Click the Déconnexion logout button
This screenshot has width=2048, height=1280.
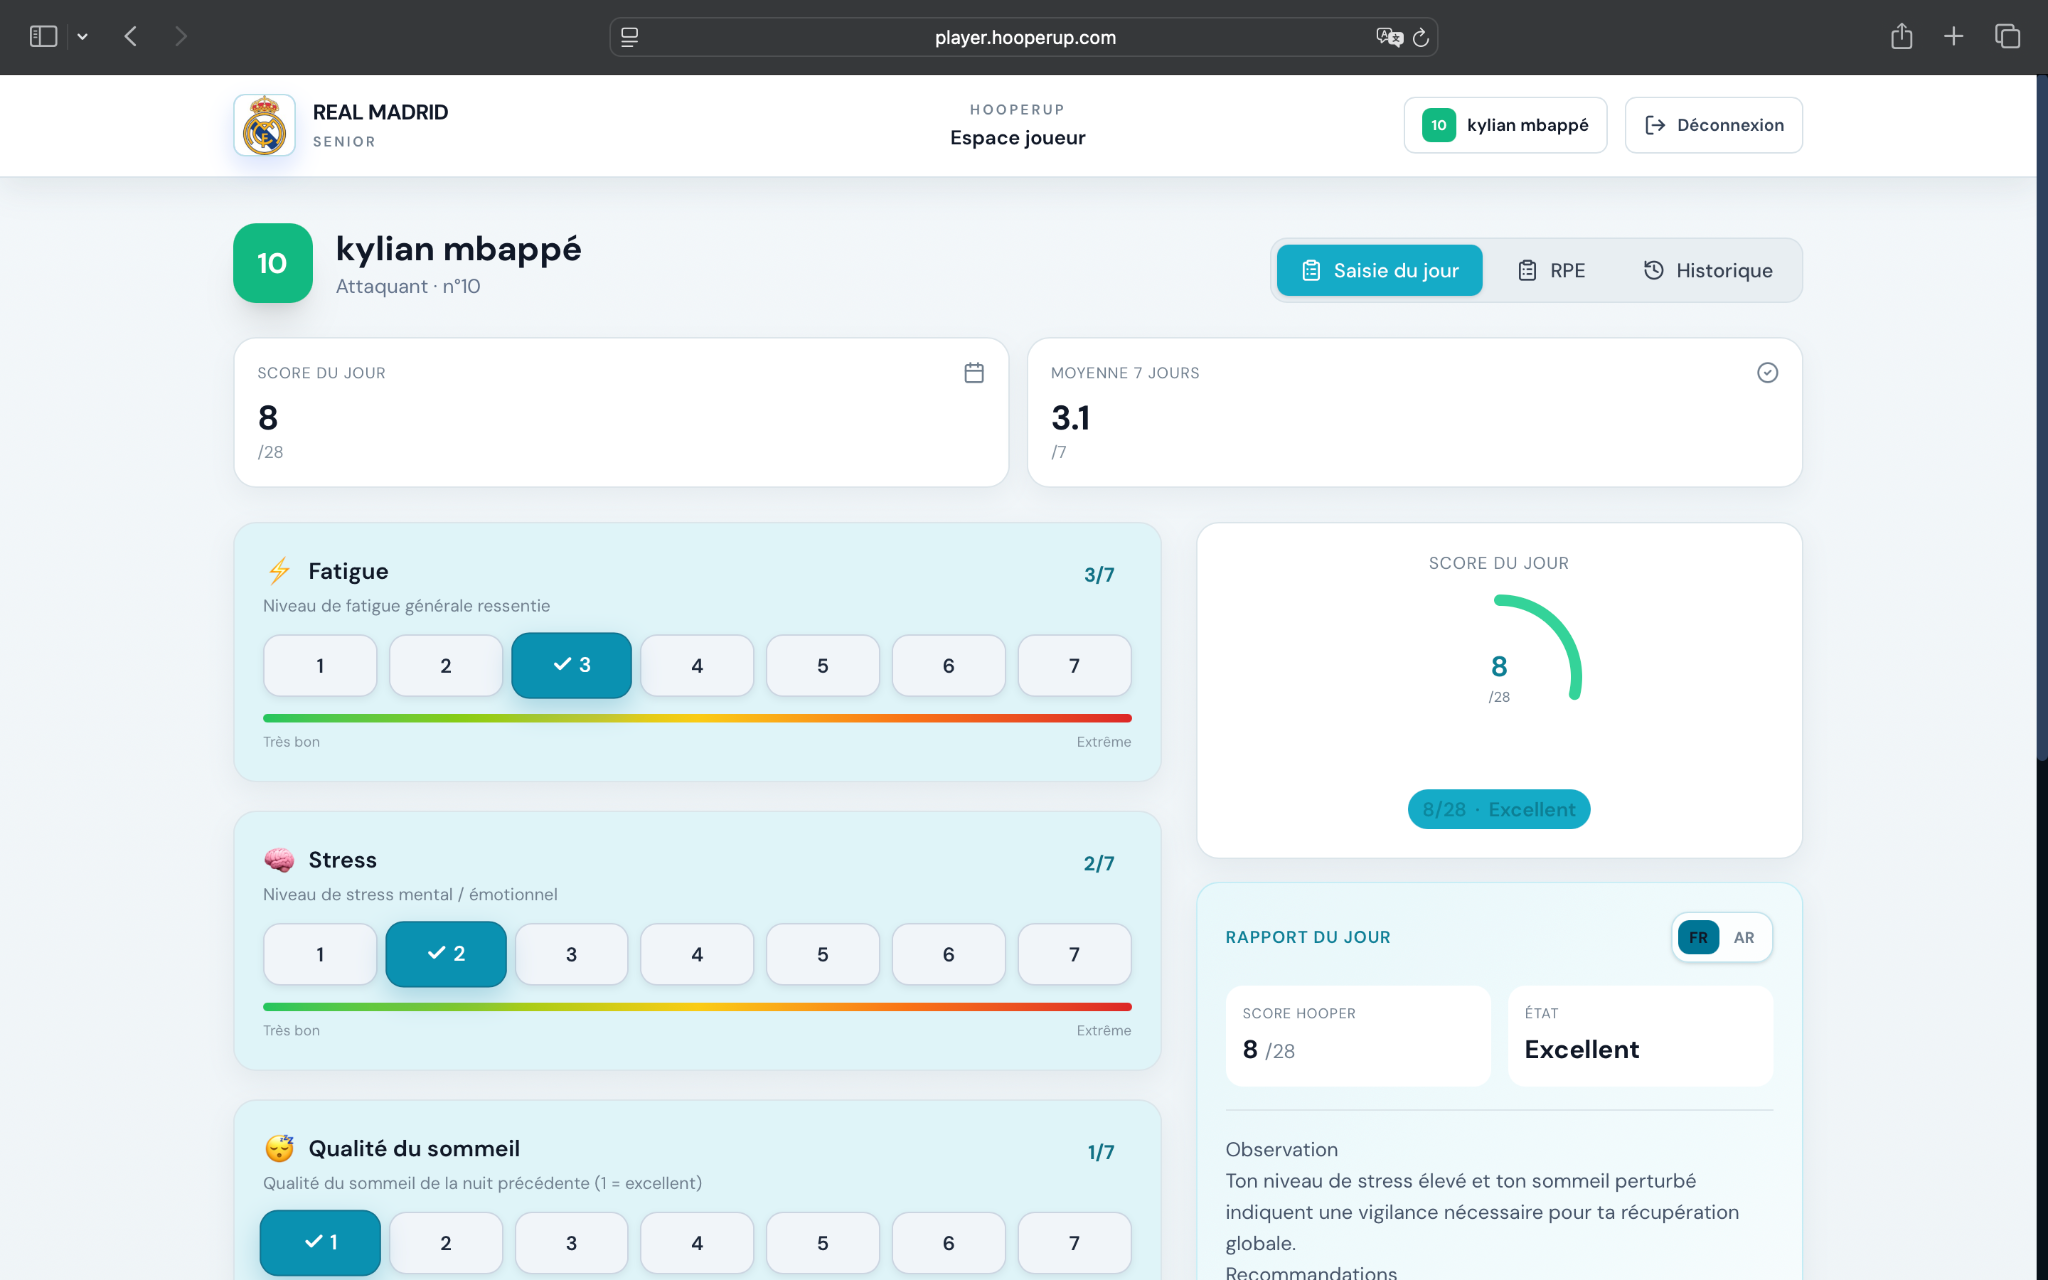tap(1713, 125)
